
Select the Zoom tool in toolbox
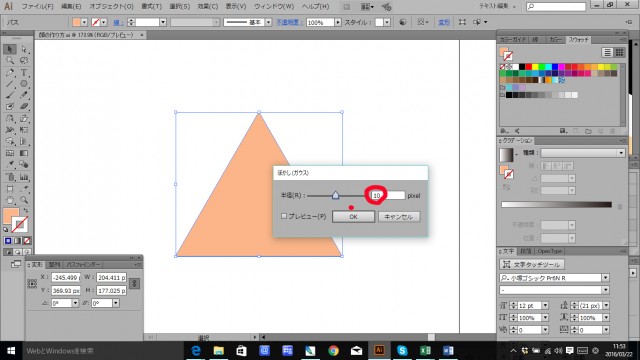pos(24,200)
